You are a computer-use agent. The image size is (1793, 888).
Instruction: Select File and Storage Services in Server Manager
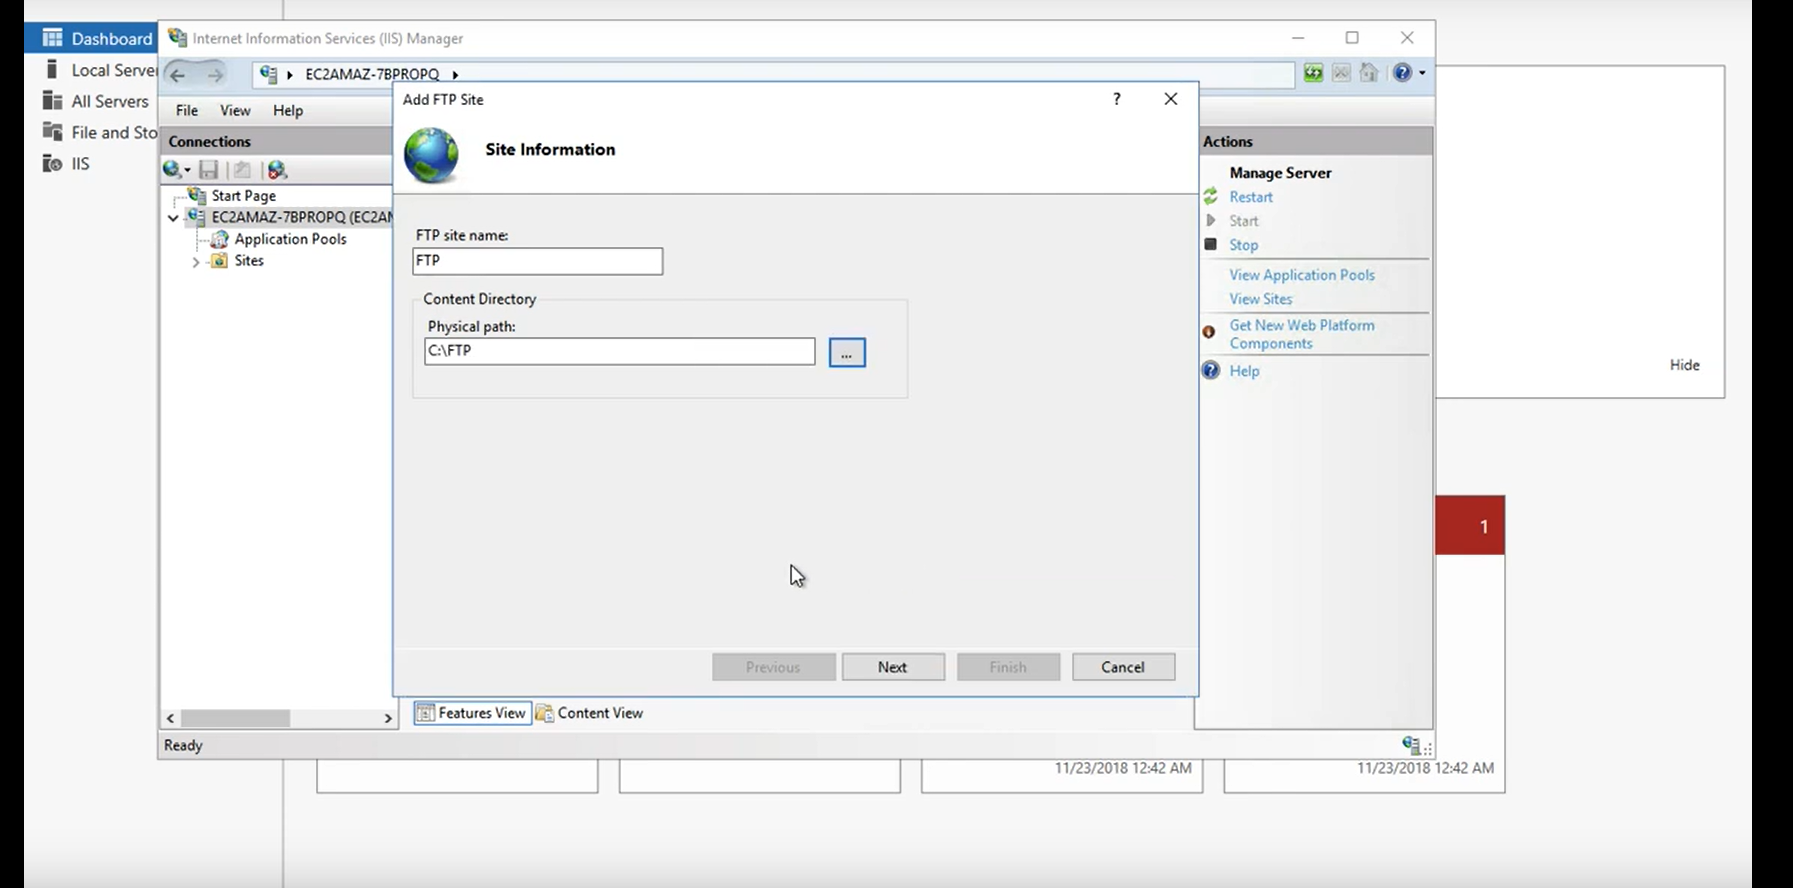100,132
